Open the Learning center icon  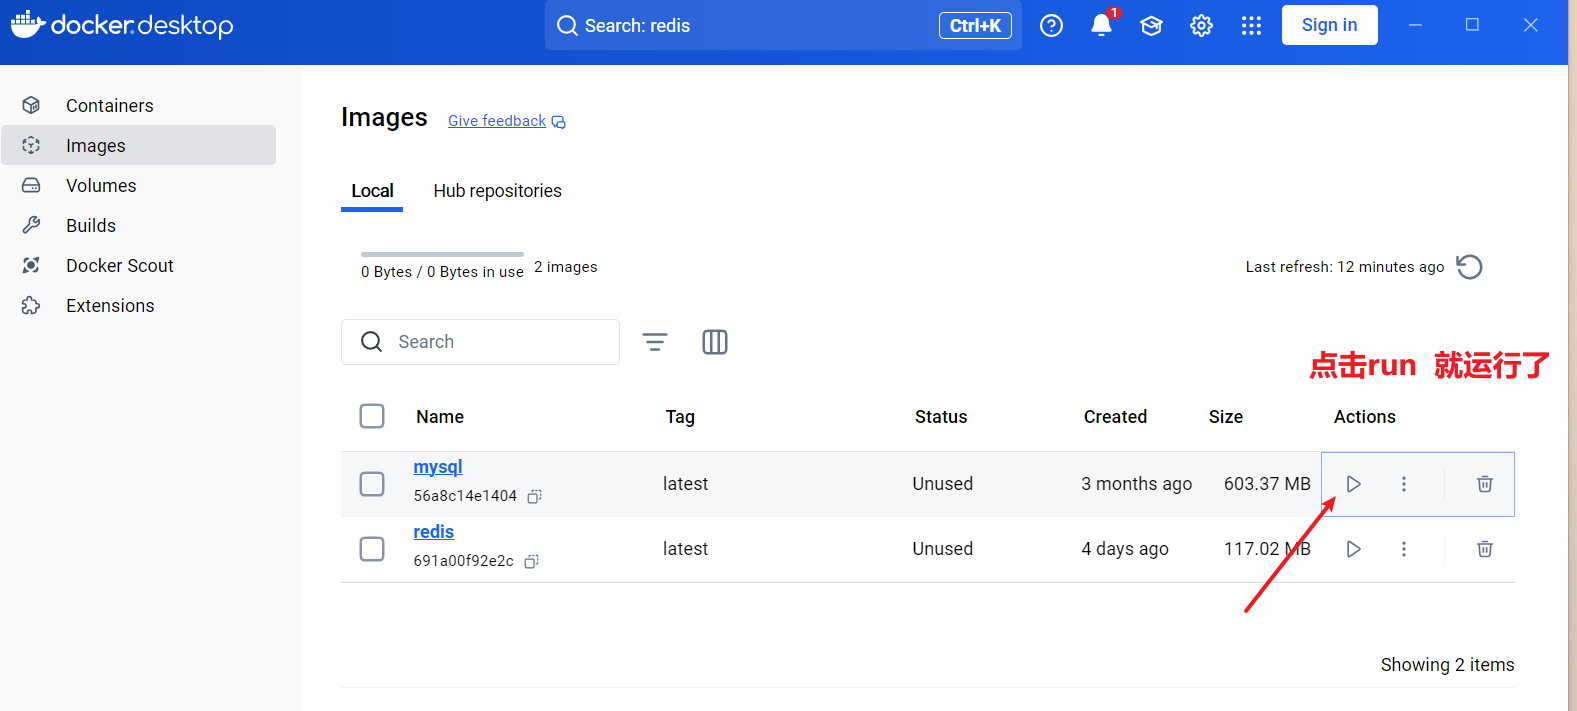click(x=1151, y=25)
